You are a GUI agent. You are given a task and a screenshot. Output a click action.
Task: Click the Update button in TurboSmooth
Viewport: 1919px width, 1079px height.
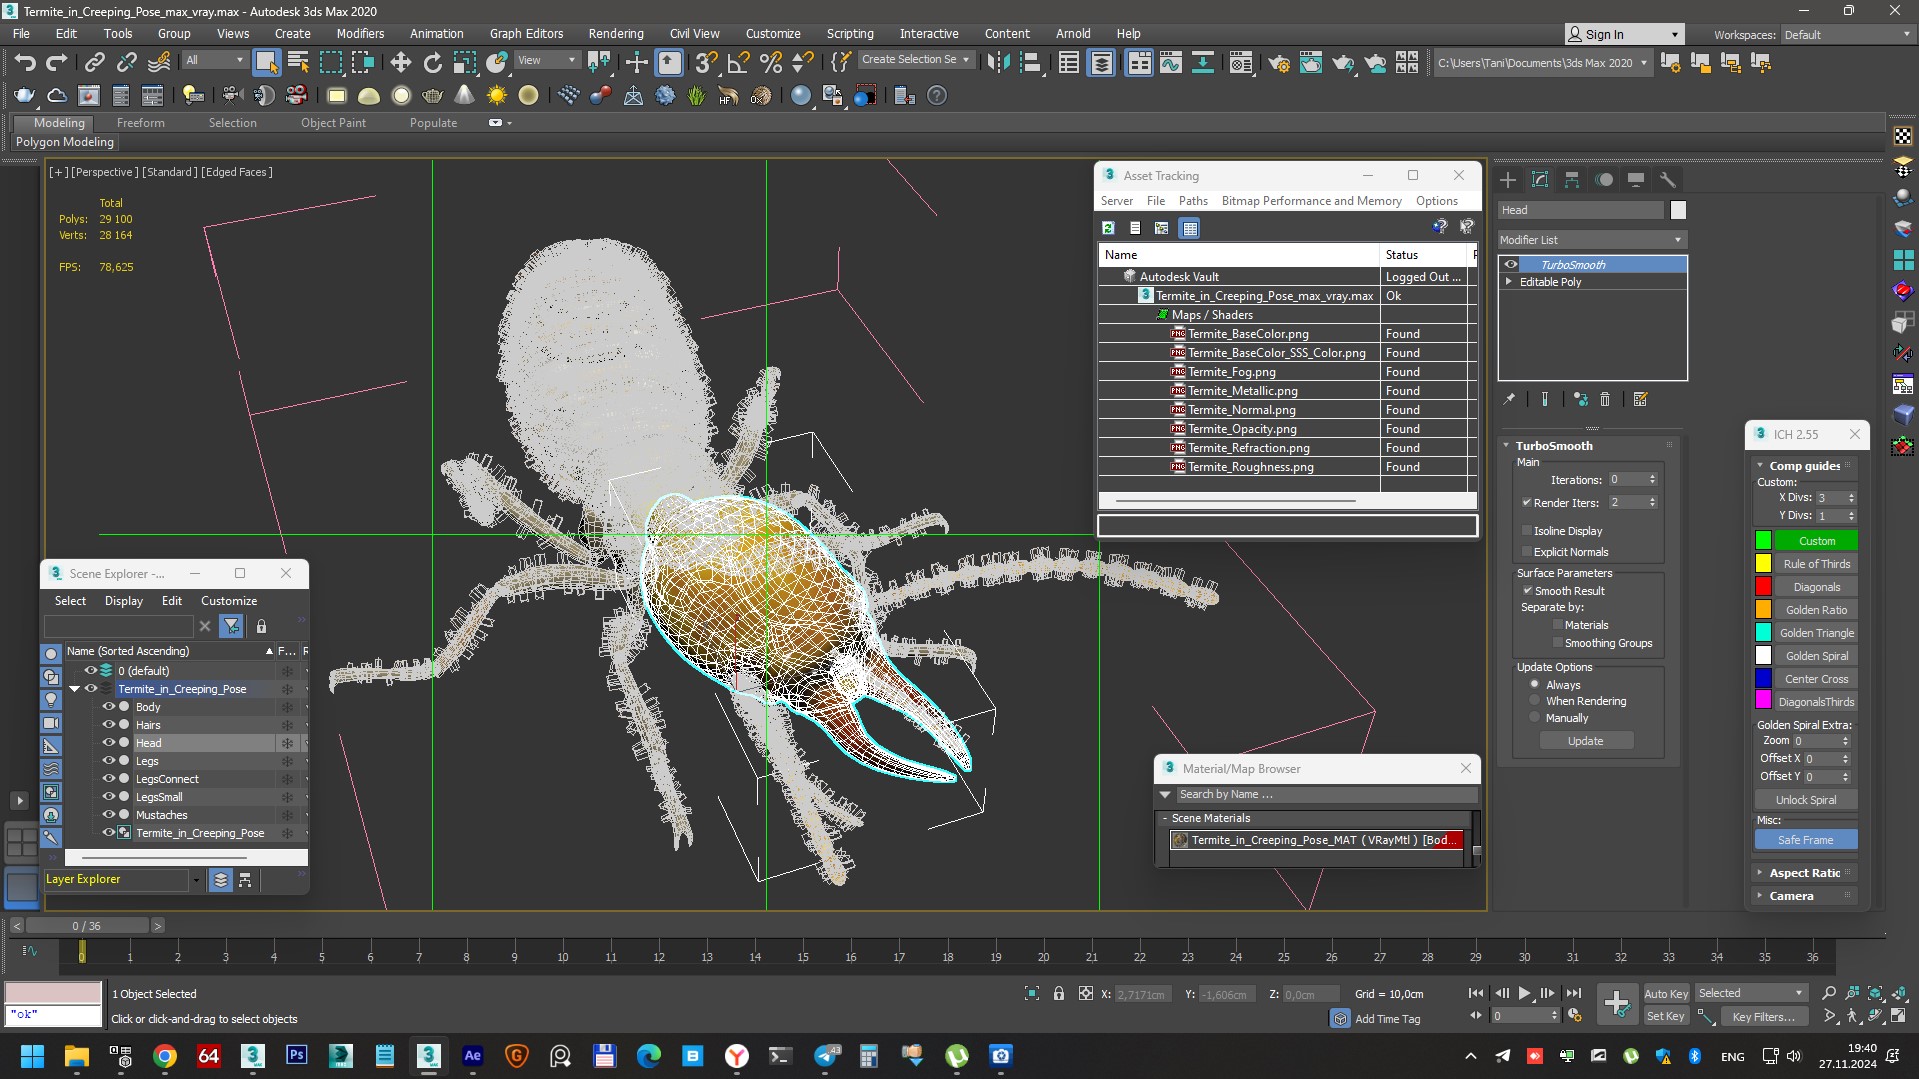[1585, 741]
